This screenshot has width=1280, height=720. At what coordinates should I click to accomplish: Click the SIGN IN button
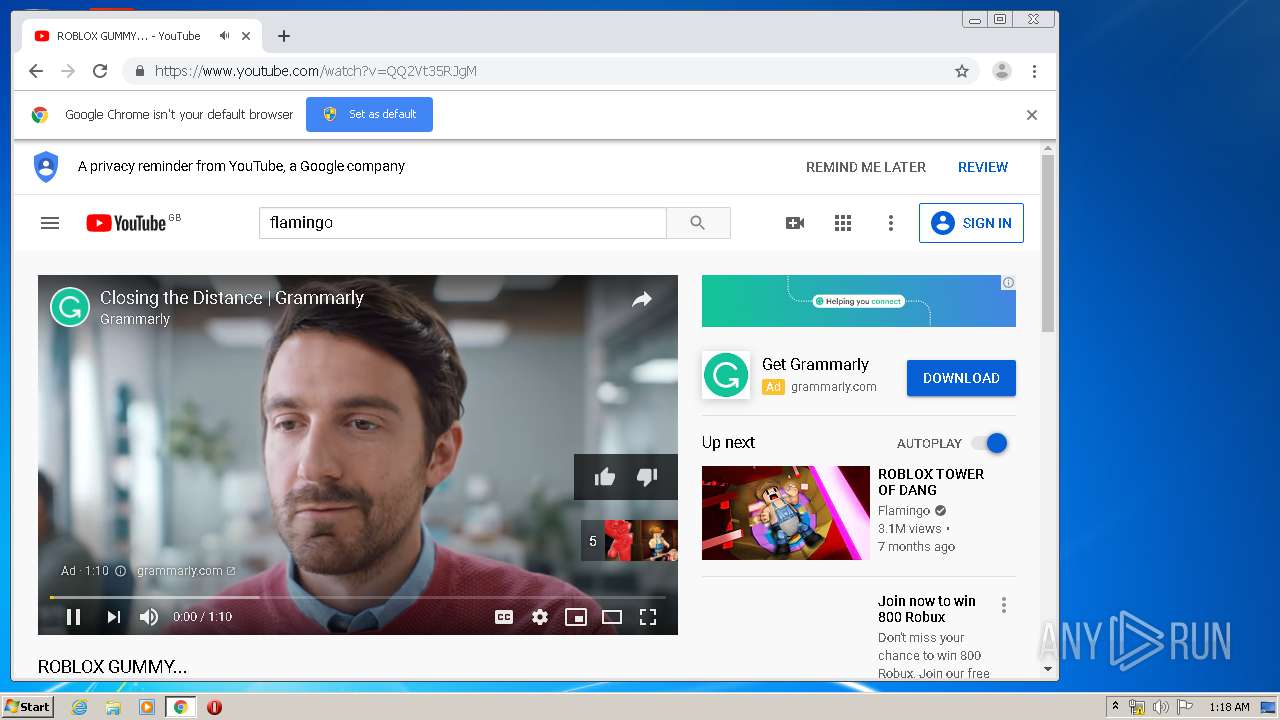(x=971, y=223)
